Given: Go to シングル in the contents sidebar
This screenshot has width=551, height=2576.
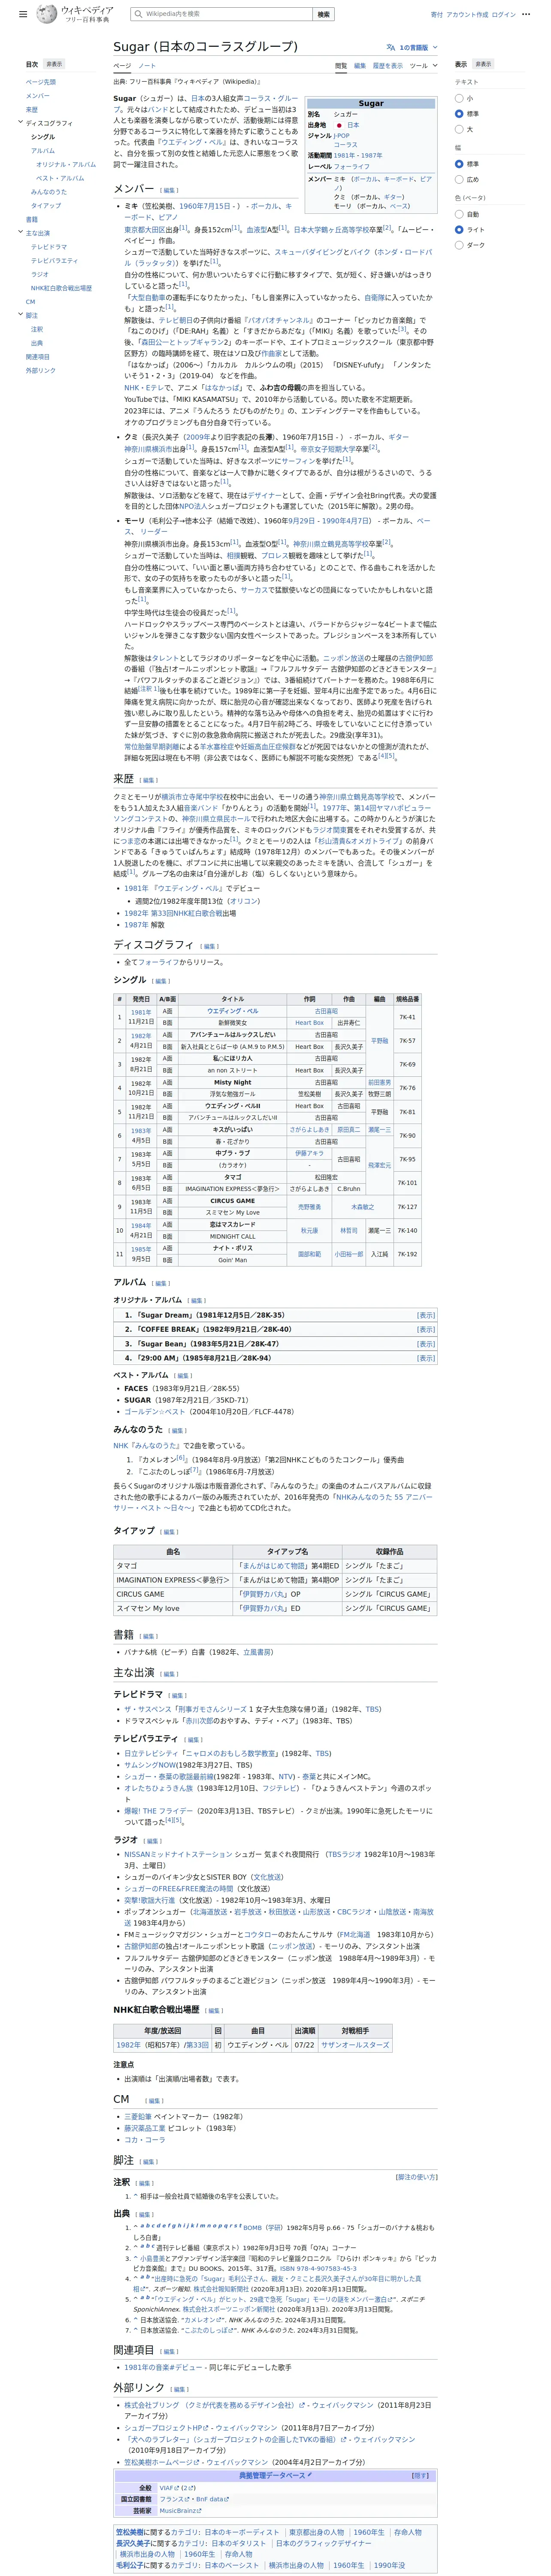Looking at the screenshot, I should point(43,137).
